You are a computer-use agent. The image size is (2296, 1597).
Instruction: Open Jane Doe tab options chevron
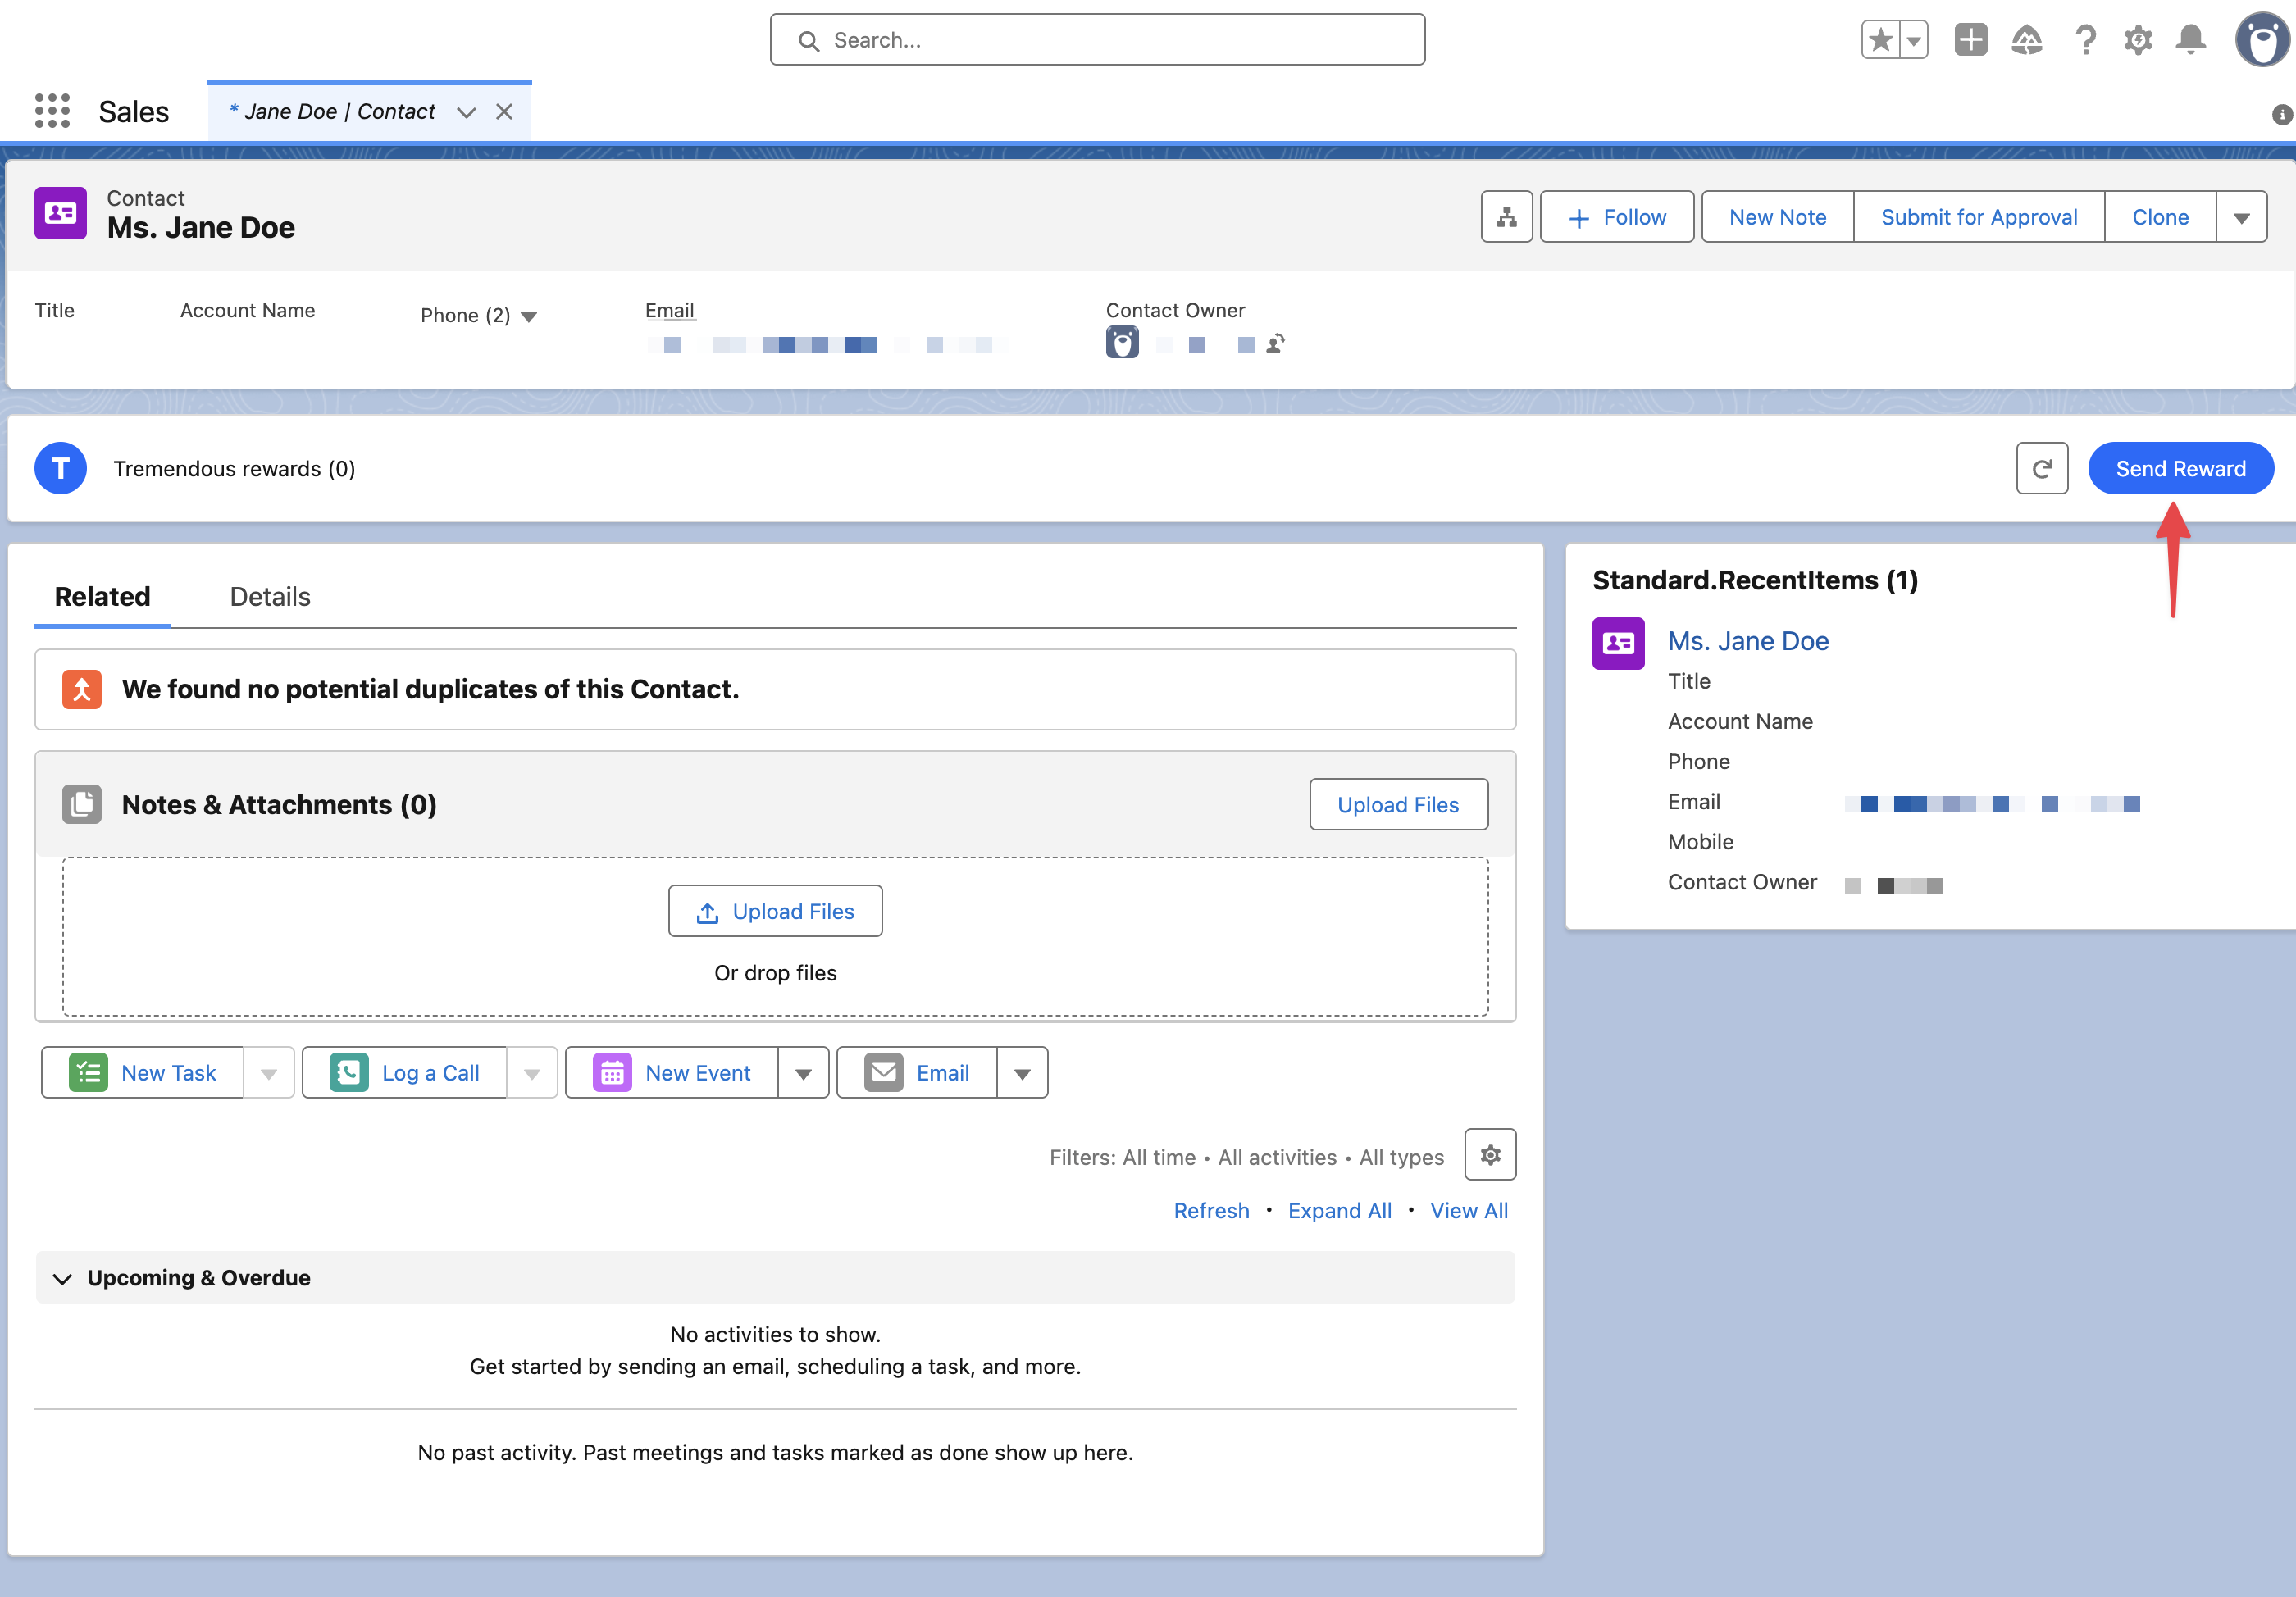pyautogui.click(x=466, y=112)
